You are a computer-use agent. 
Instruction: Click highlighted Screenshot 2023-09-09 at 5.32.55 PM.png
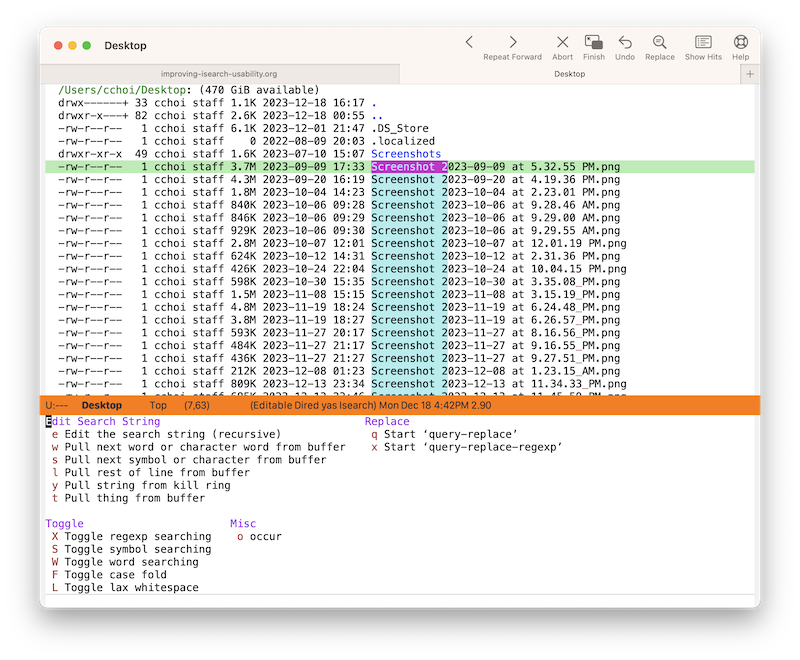point(495,167)
